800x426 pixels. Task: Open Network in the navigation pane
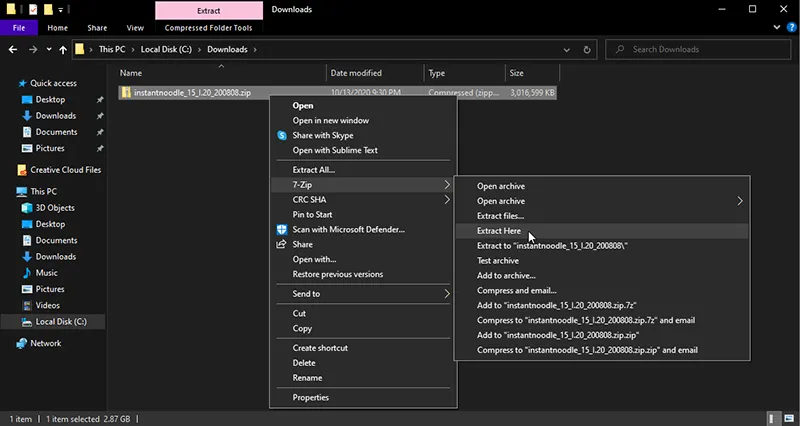45,343
